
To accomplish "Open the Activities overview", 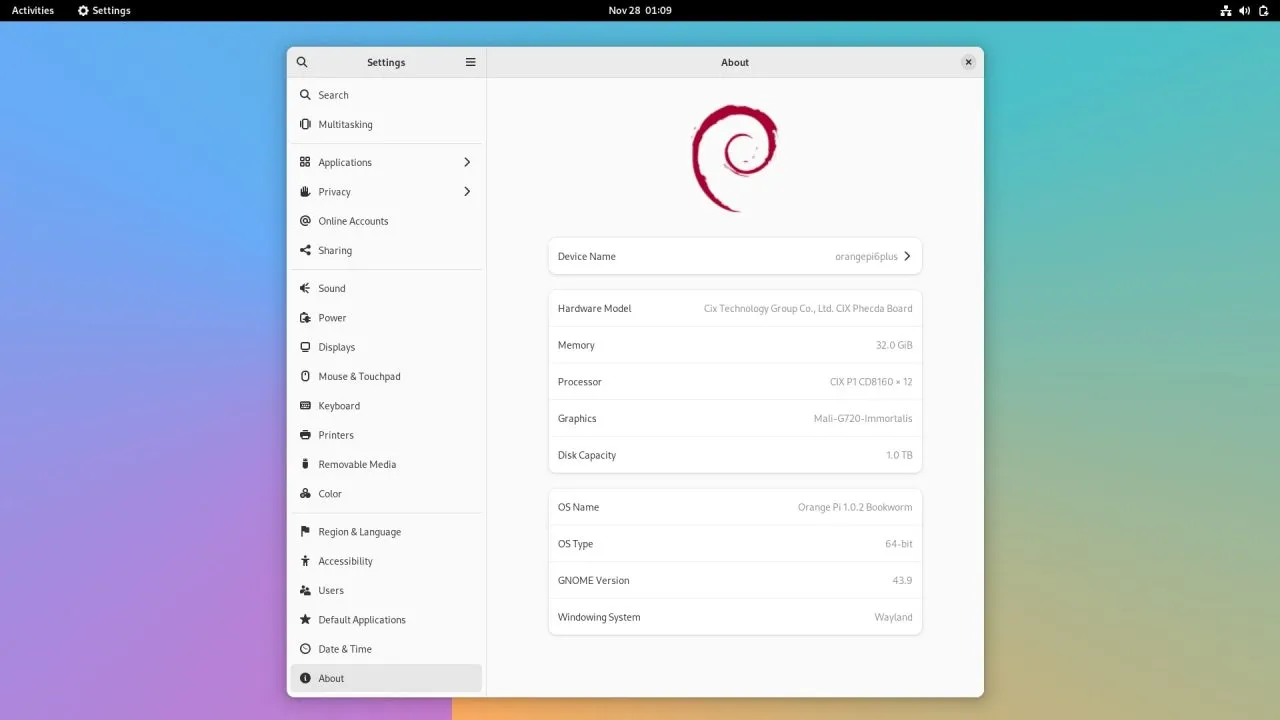I will pyautogui.click(x=32, y=10).
